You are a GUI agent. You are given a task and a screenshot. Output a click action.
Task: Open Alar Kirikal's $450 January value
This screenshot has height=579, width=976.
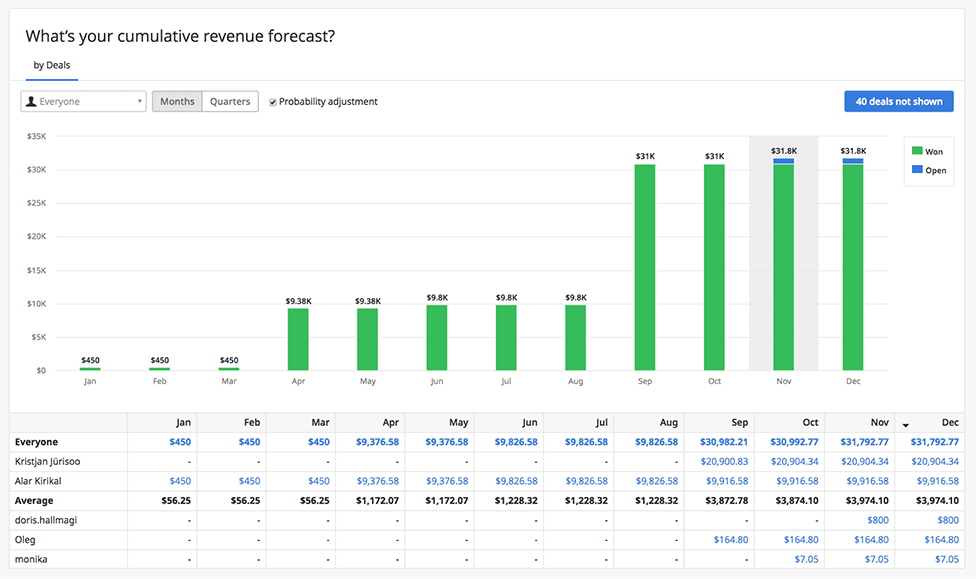[178, 481]
